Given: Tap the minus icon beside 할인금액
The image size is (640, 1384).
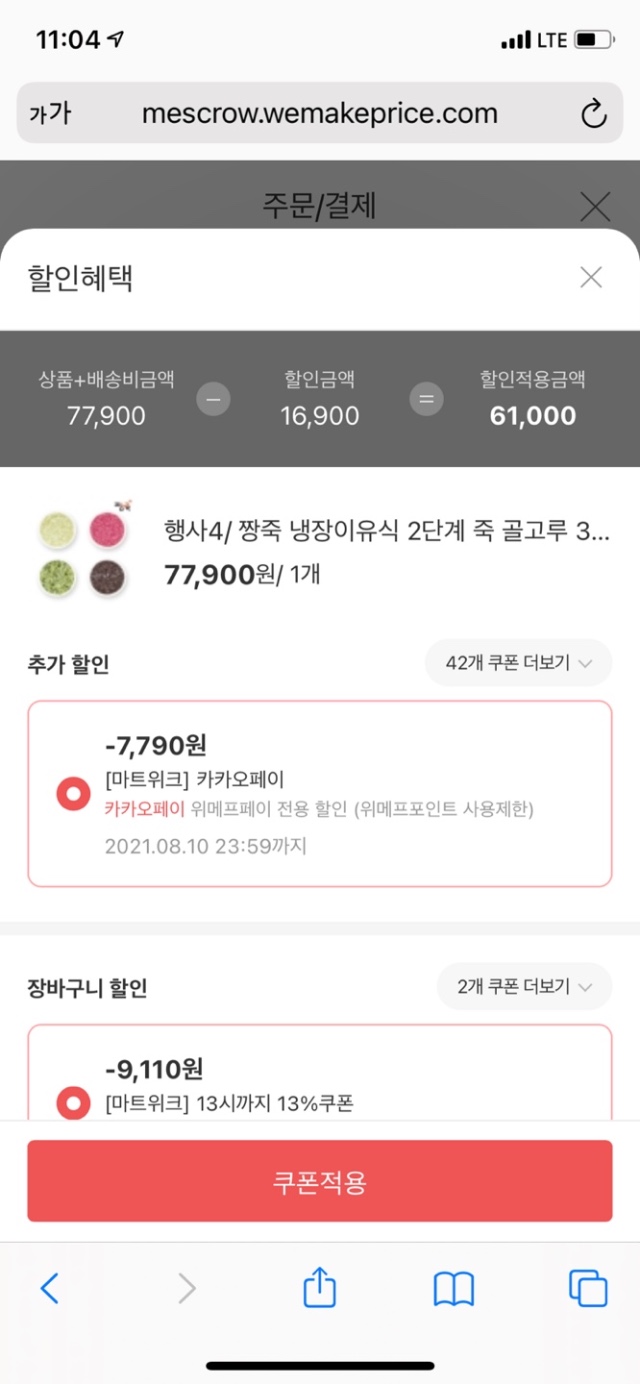Looking at the screenshot, I should 213,400.
